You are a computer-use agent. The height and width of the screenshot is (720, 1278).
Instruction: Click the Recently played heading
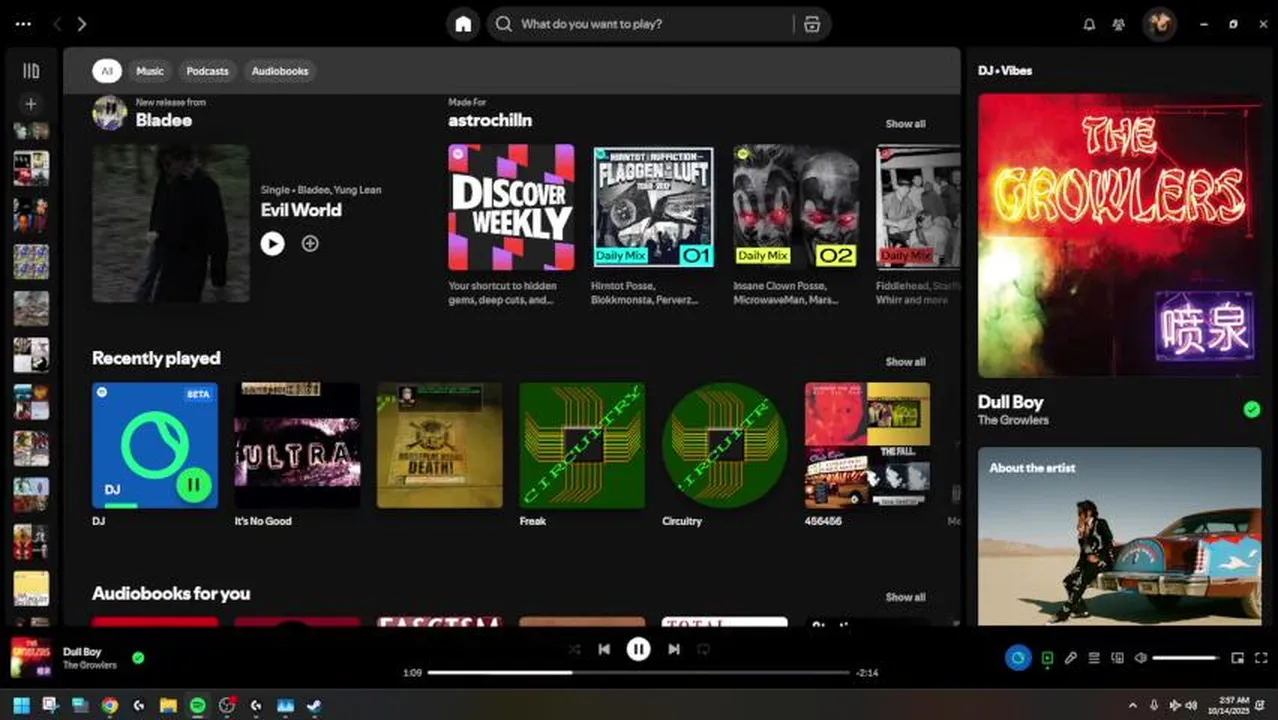(x=156, y=358)
